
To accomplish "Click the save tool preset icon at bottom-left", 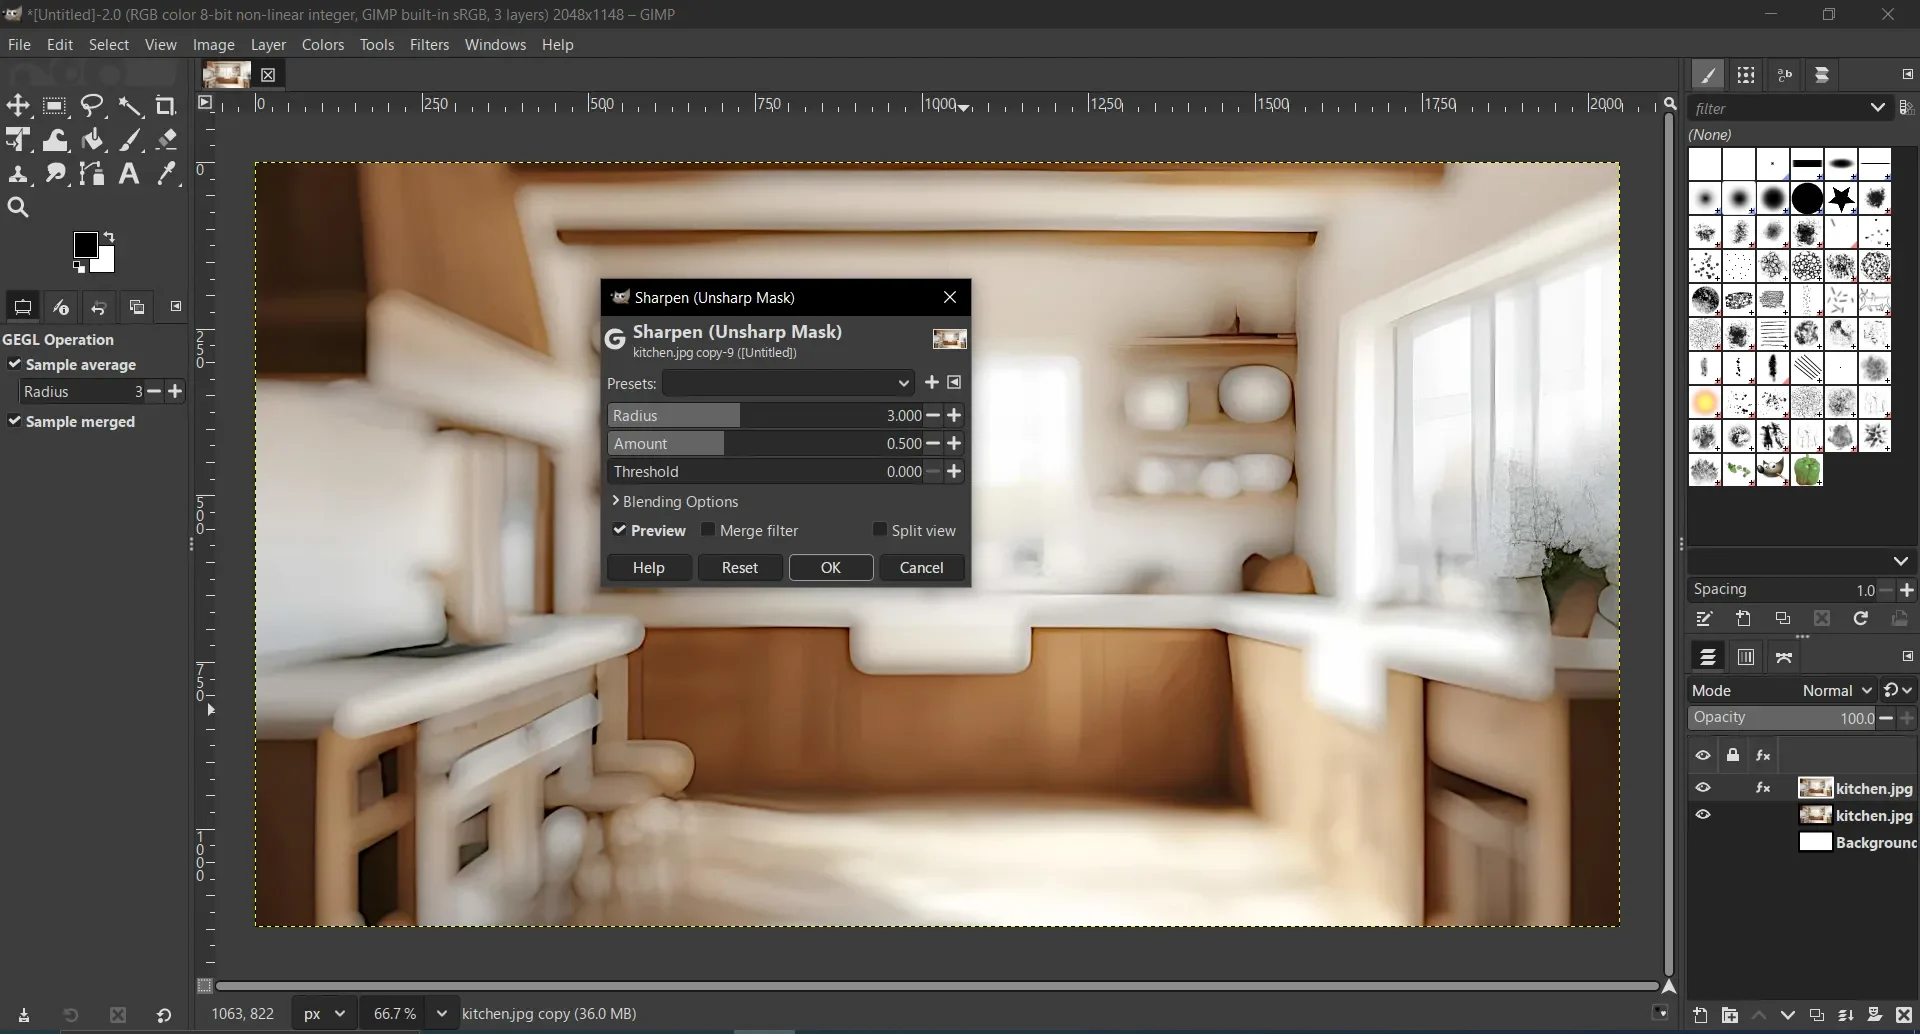I will tap(24, 1015).
